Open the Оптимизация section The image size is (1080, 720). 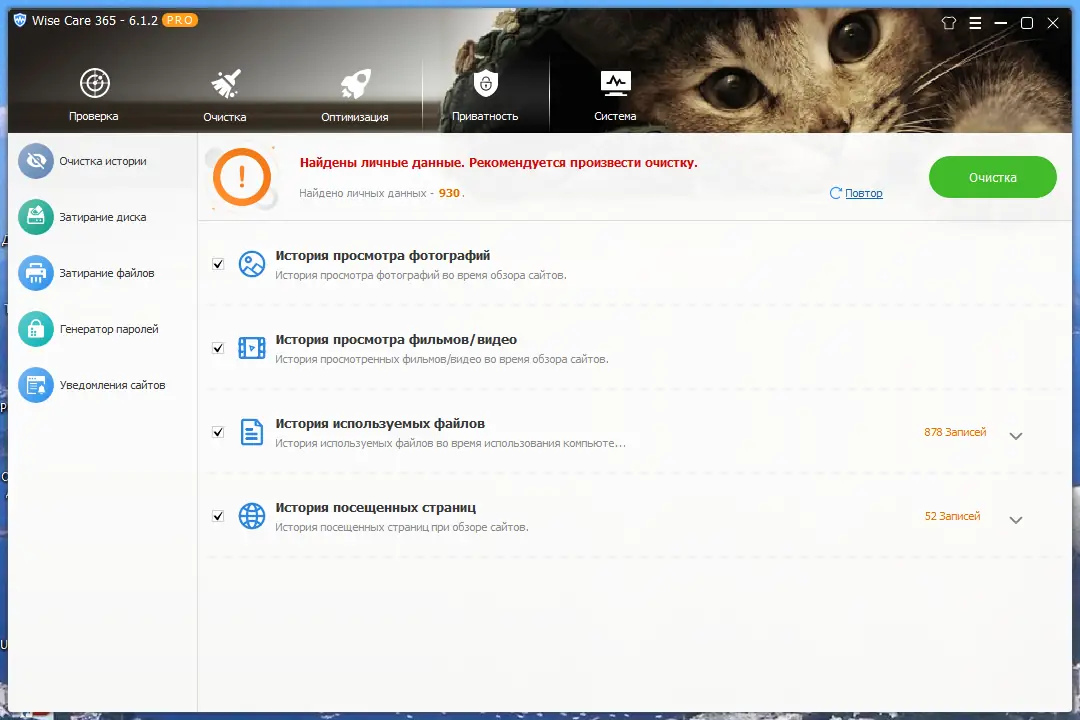[x=355, y=93]
